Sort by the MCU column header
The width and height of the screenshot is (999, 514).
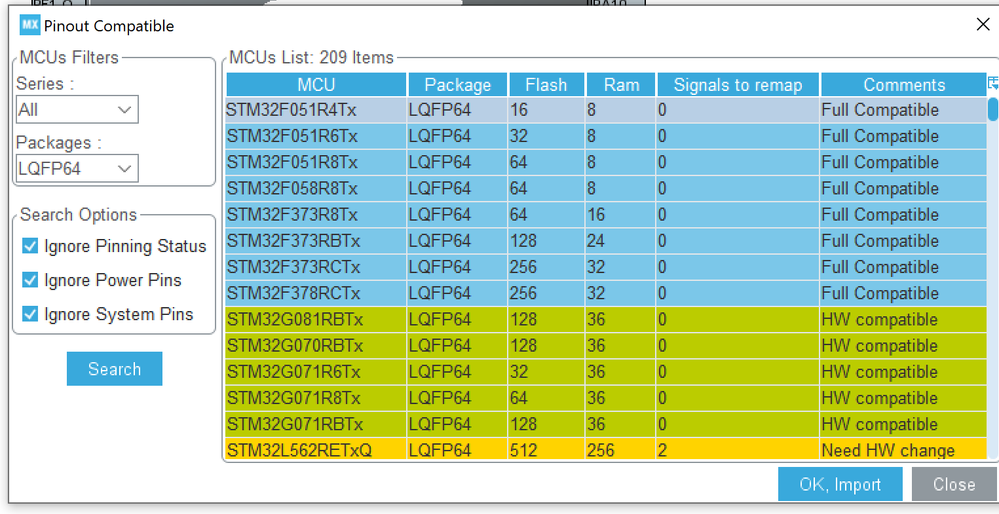pyautogui.click(x=316, y=85)
